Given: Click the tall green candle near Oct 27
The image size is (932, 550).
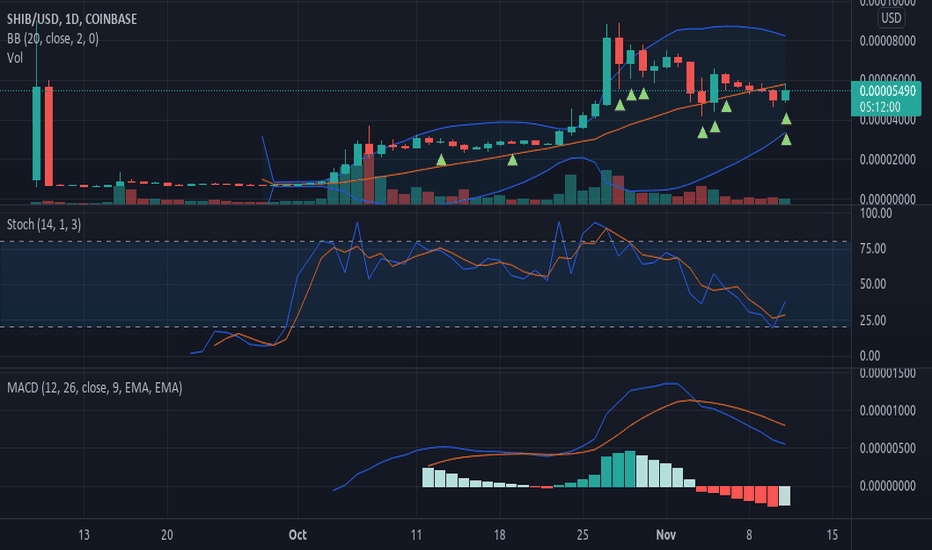Looking at the screenshot, I should click(607, 71).
